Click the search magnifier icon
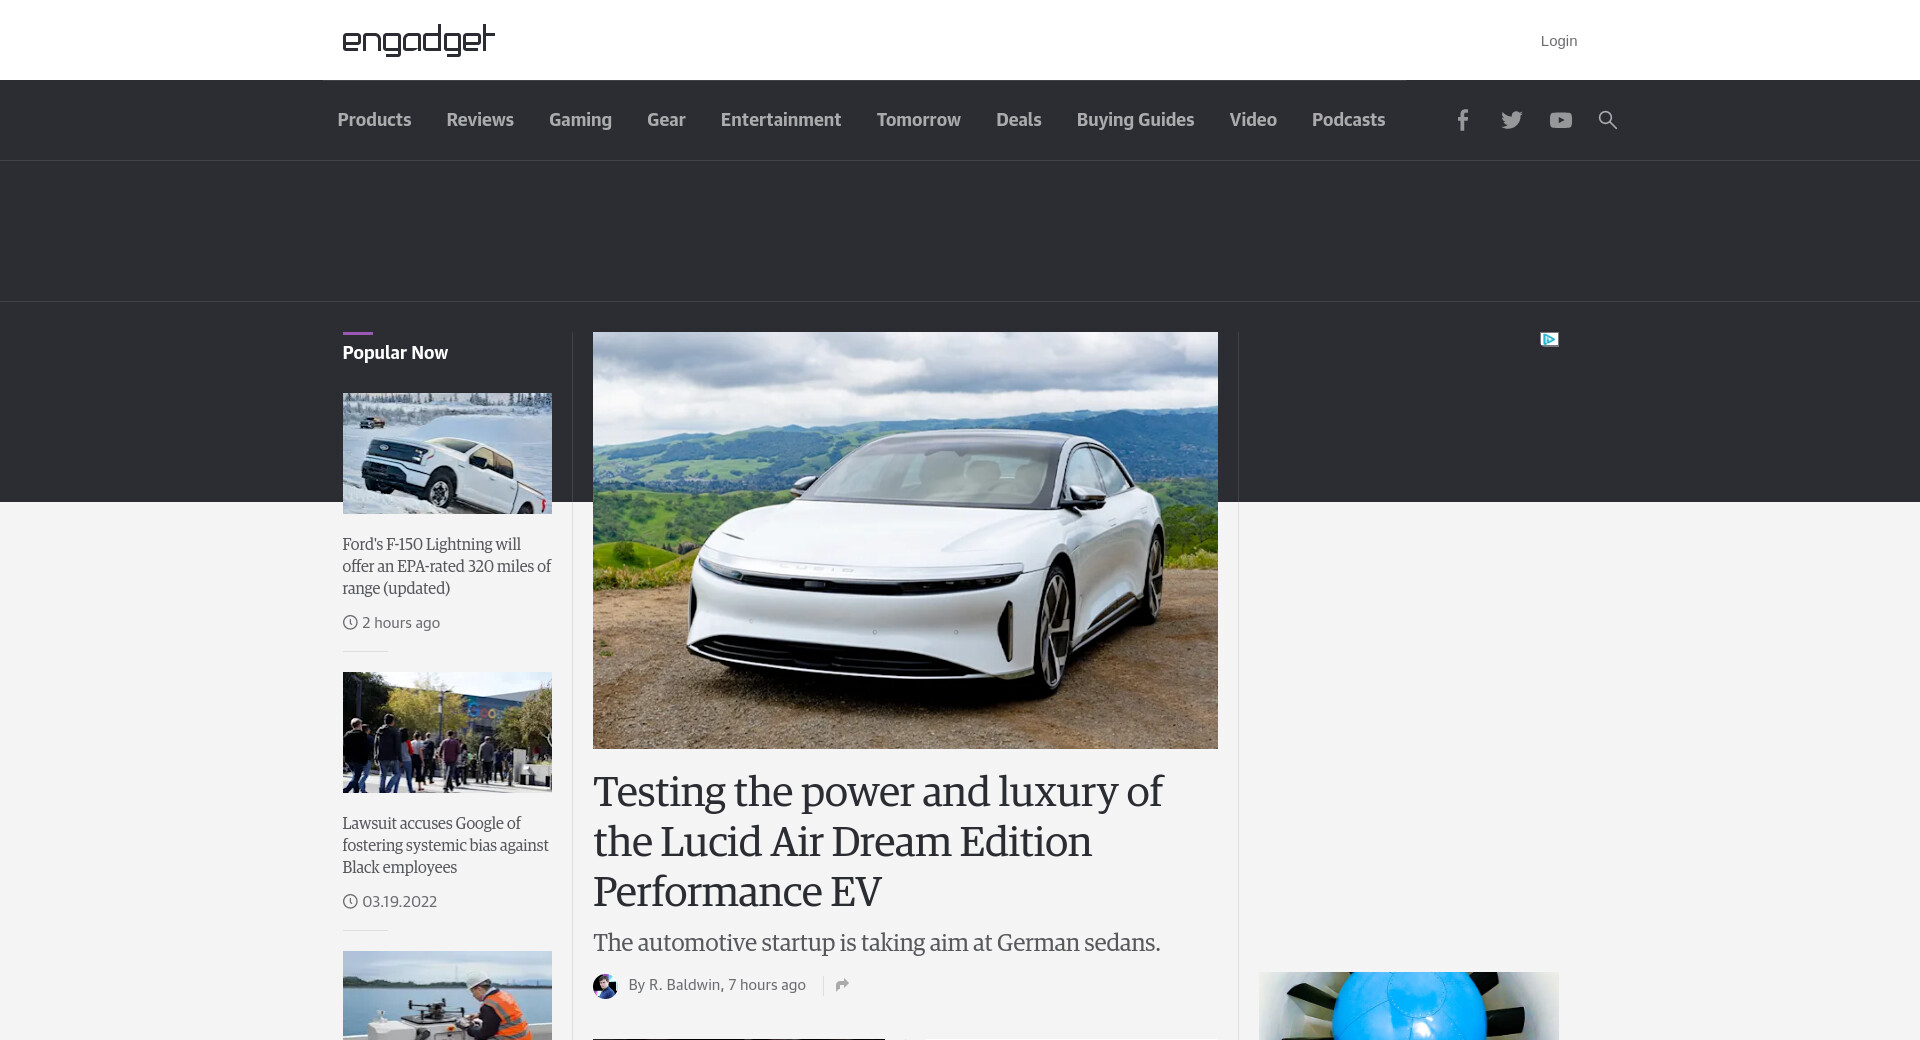 1607,120
